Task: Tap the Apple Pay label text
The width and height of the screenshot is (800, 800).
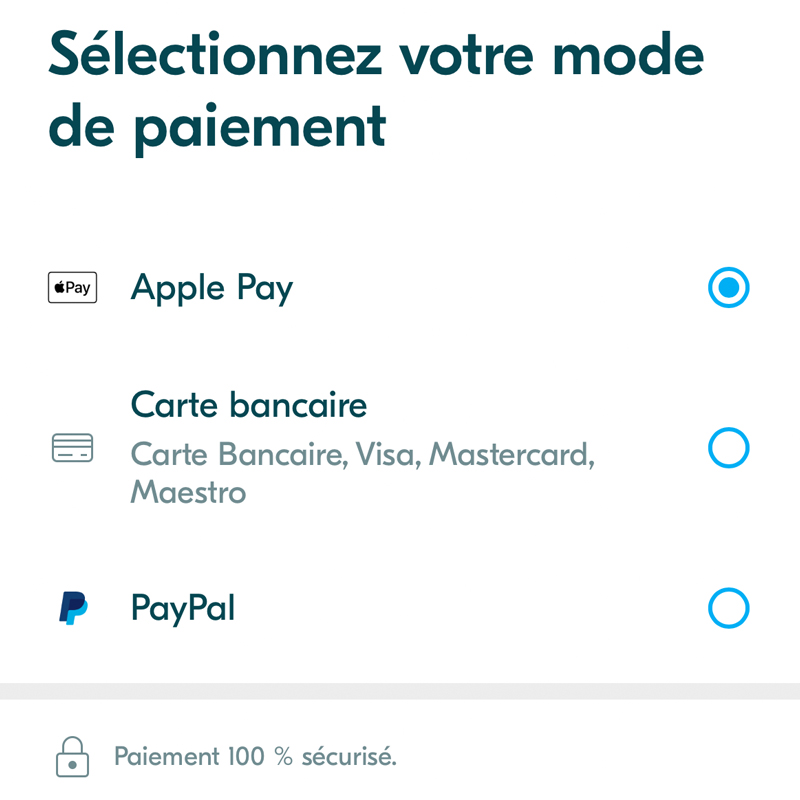Action: pyautogui.click(x=212, y=288)
